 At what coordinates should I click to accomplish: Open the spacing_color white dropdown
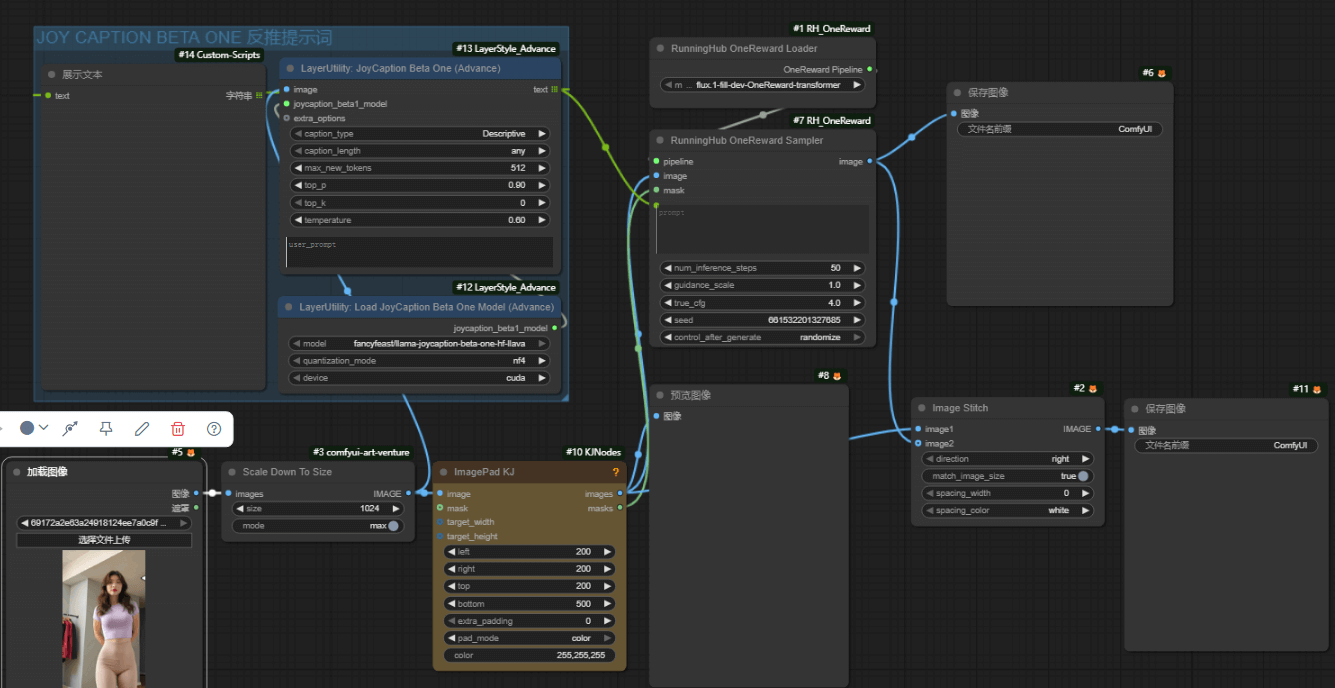pyautogui.click(x=1007, y=510)
